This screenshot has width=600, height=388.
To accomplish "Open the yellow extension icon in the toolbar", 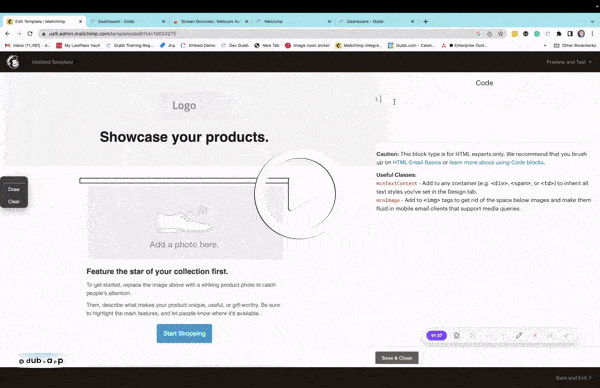I will pos(515,34).
